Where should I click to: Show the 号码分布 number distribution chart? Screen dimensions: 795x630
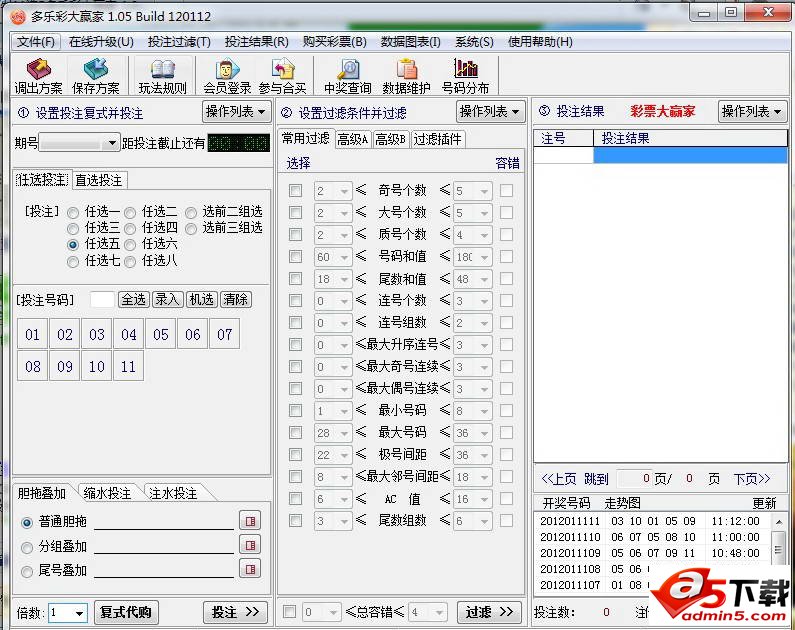[x=465, y=76]
